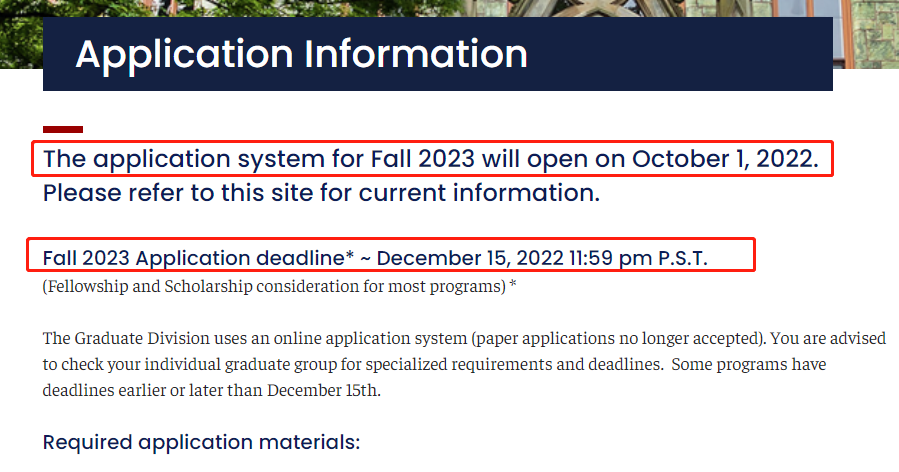Click the red accent bar above the headline
Image resolution: width=899 pixels, height=472 pixels.
pyautogui.click(x=63, y=129)
